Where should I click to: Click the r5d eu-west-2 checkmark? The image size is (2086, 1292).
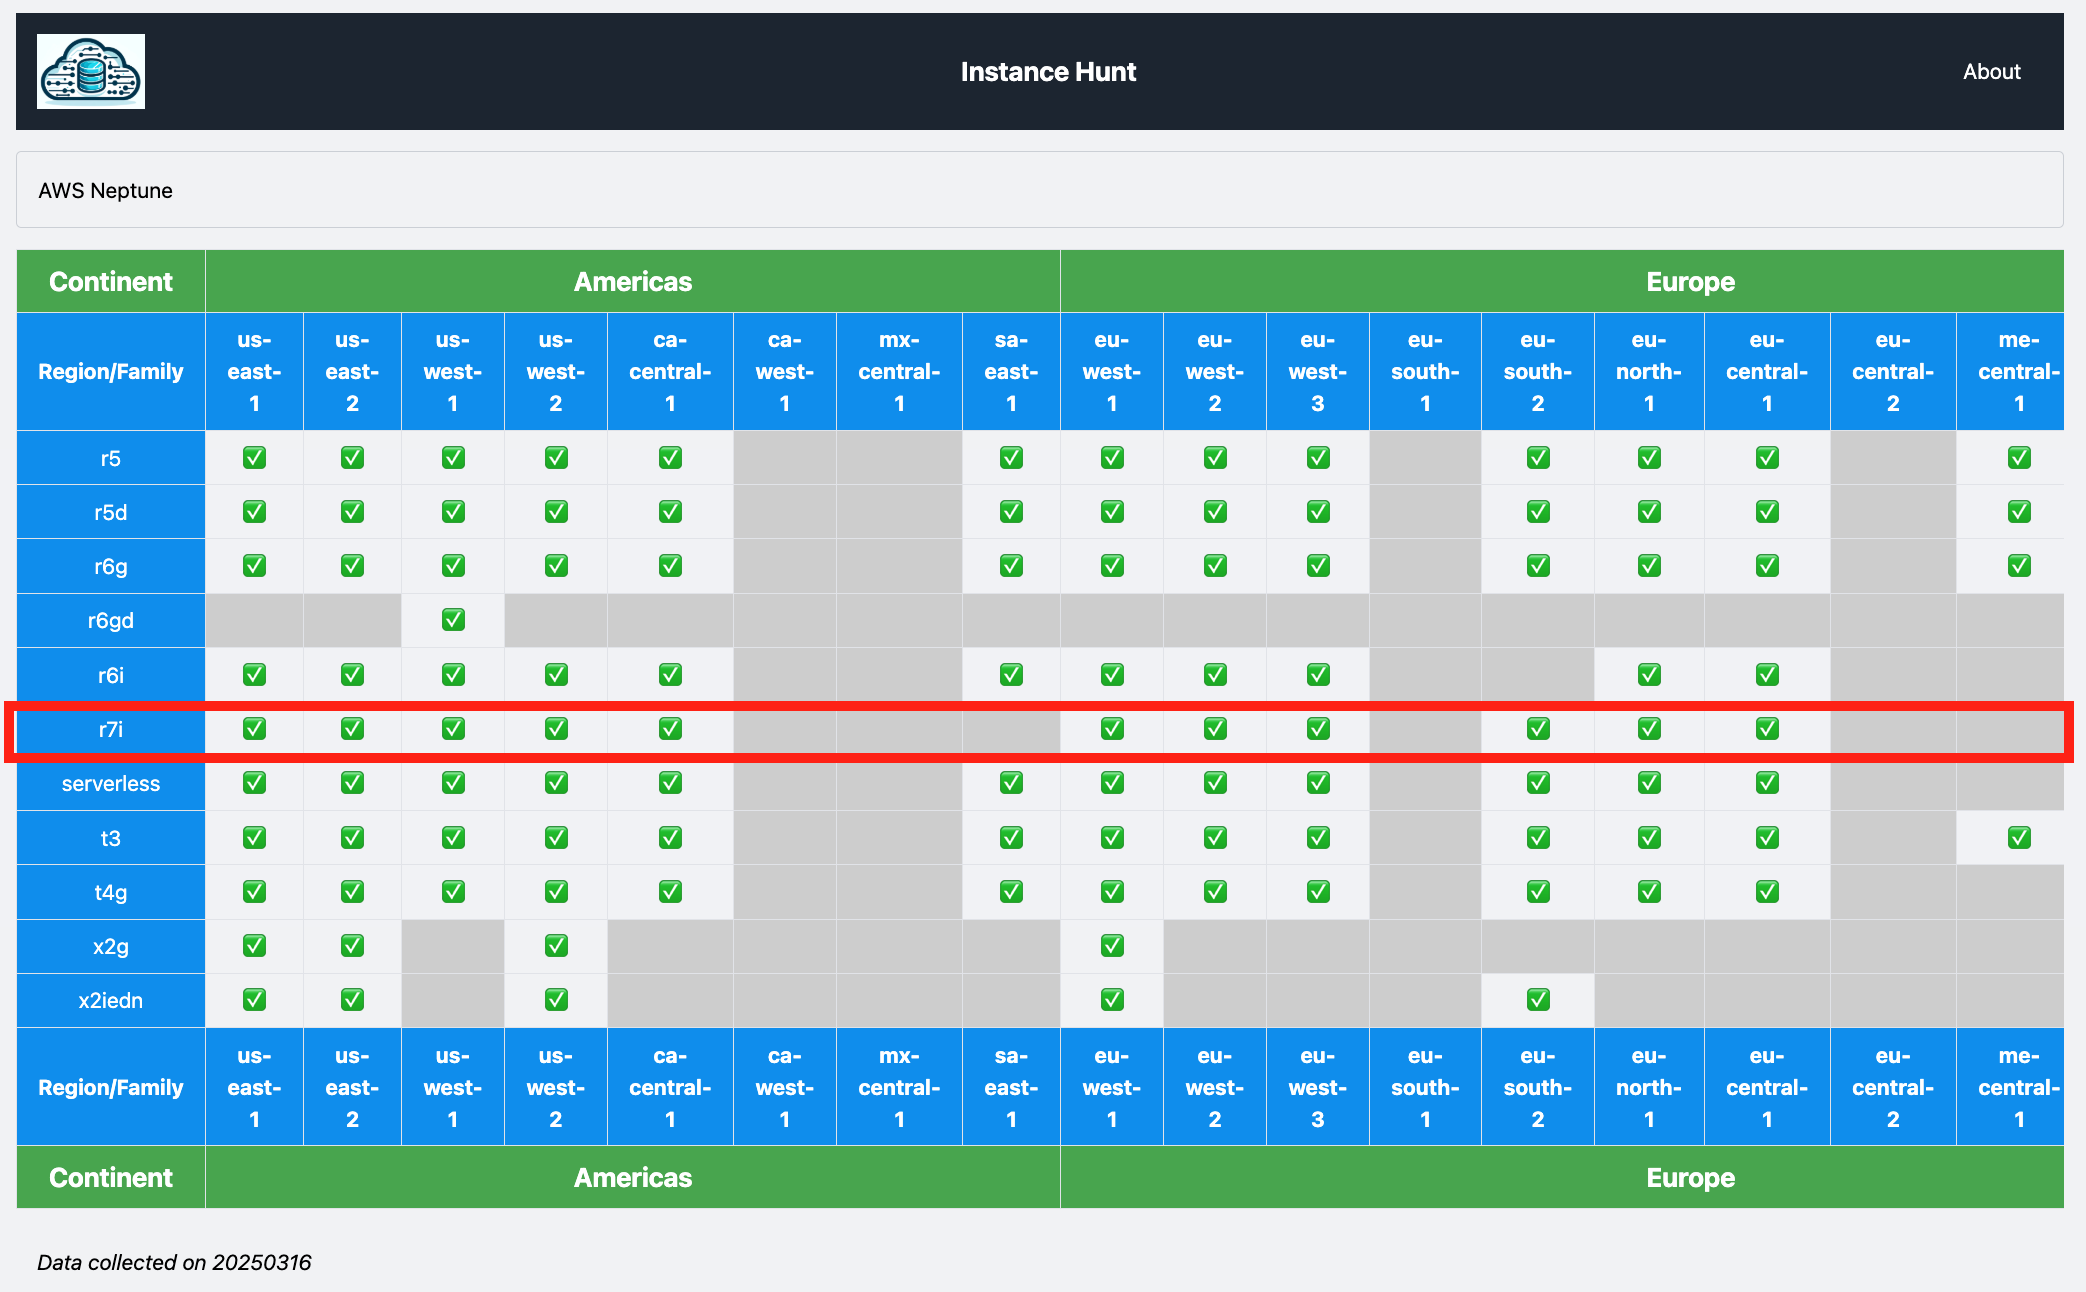1215,512
